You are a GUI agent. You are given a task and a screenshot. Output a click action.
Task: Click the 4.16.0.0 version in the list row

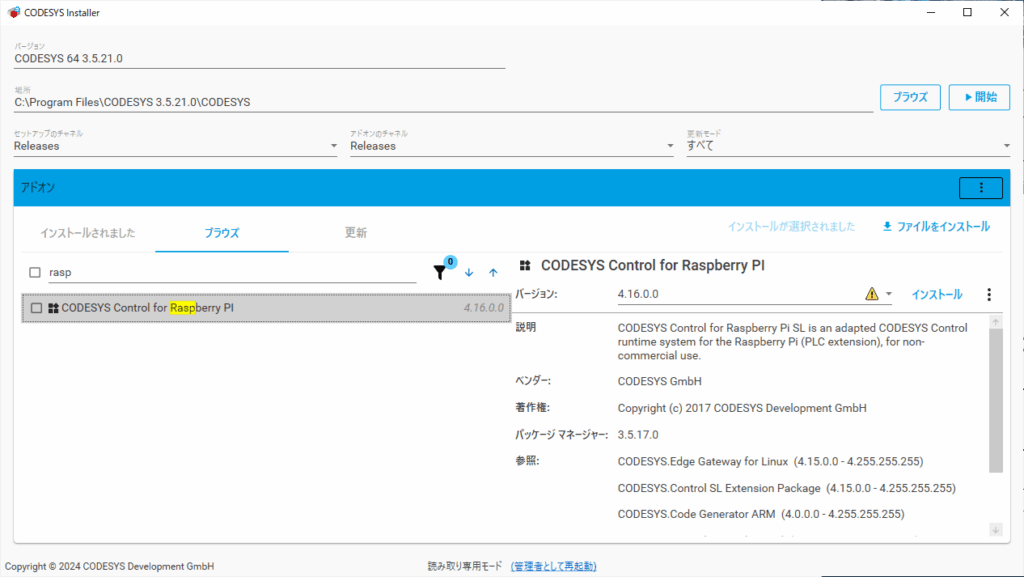coord(484,308)
